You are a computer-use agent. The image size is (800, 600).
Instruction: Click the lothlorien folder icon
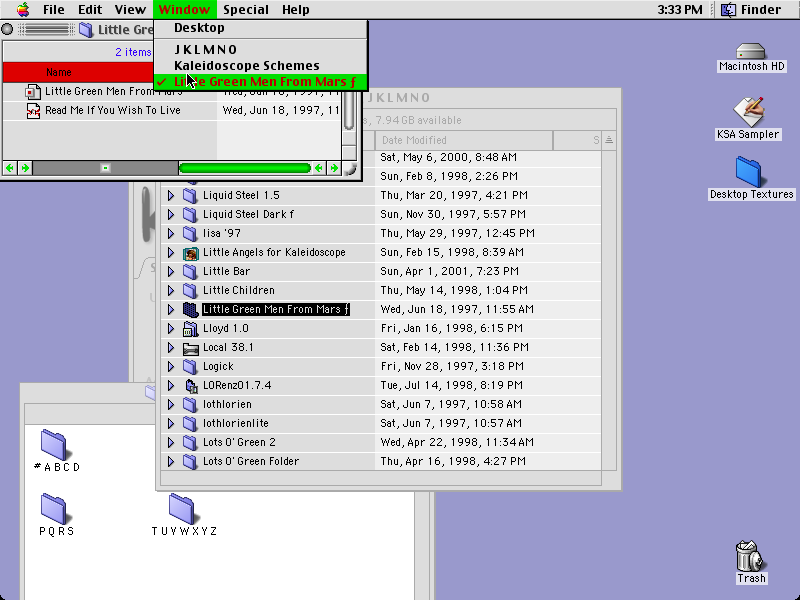pyautogui.click(x=190, y=405)
